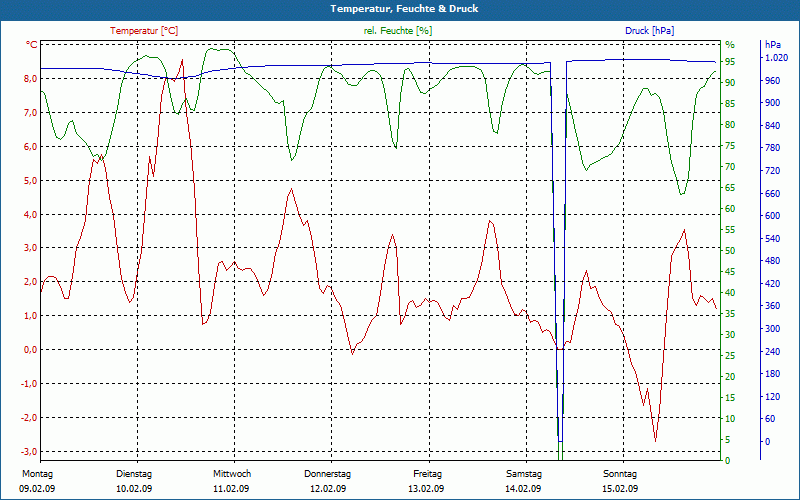
Task: Click pressure axis value '960'
Action: click(x=773, y=81)
